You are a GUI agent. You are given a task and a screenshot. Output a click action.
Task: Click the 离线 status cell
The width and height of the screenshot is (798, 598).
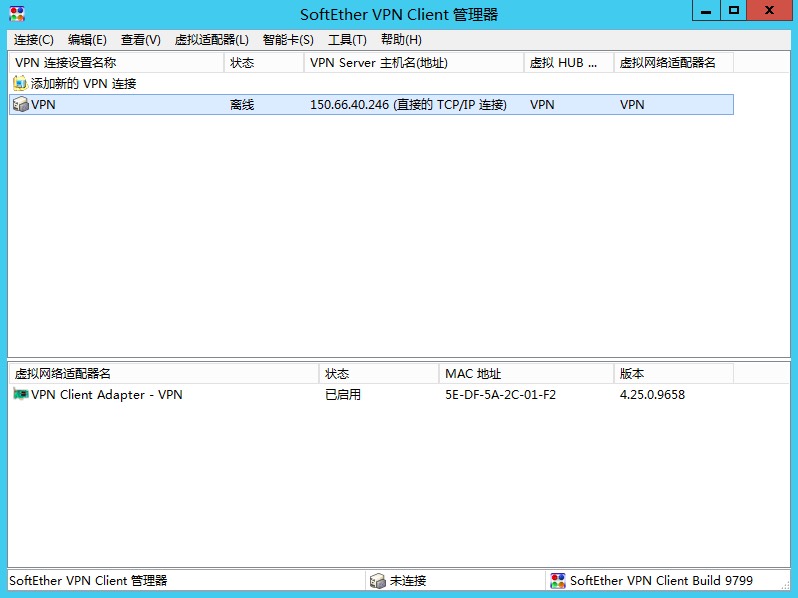pyautogui.click(x=242, y=104)
